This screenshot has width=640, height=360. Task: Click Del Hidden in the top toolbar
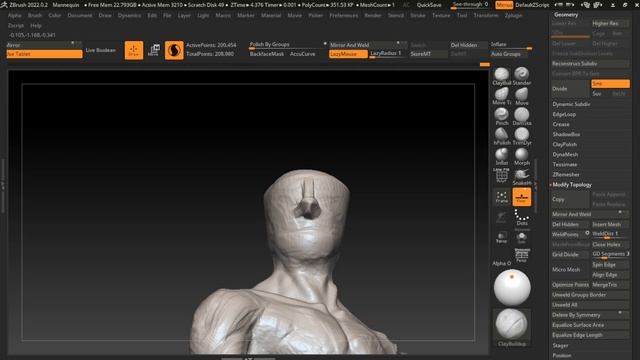pos(469,45)
